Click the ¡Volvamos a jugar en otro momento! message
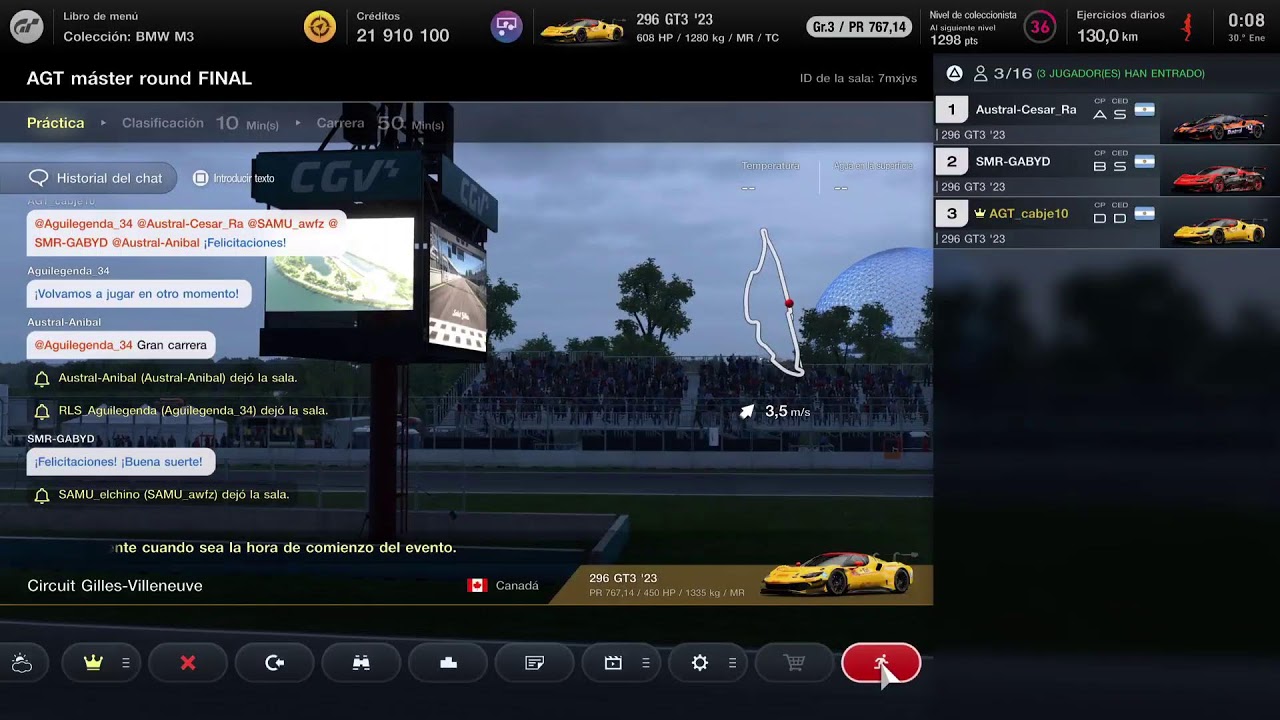This screenshot has width=1280, height=720. click(137, 294)
